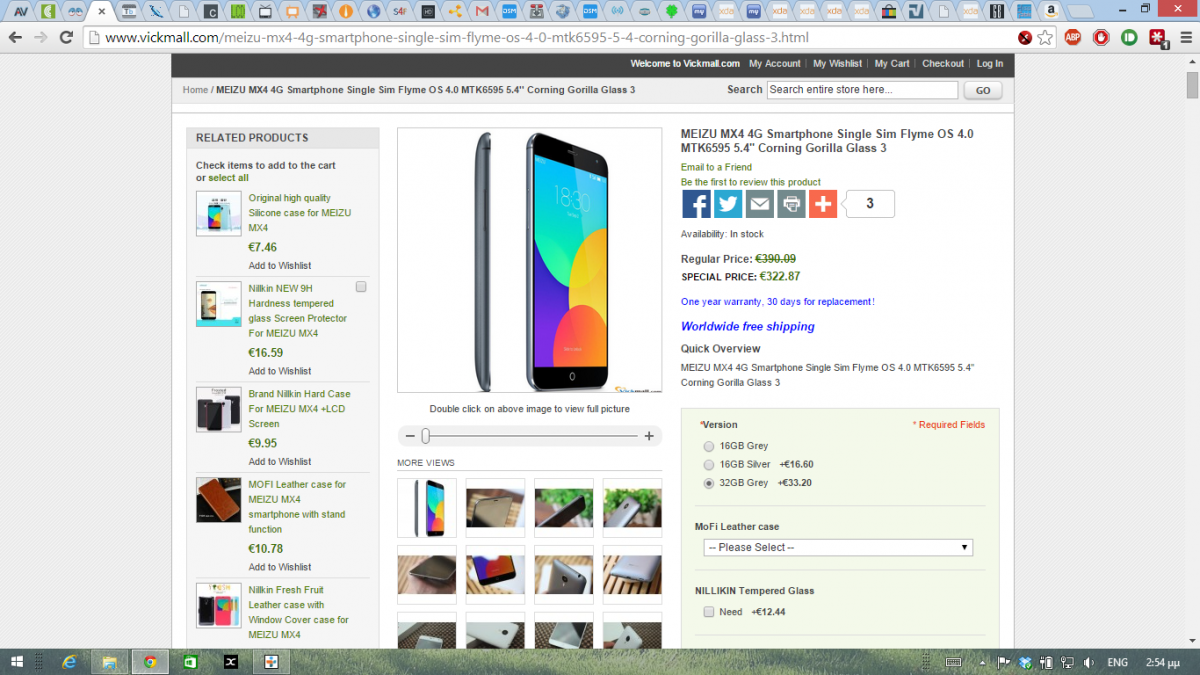Switch to Chrome in the taskbar
Image resolution: width=1200 pixels, height=675 pixels.
150,662
